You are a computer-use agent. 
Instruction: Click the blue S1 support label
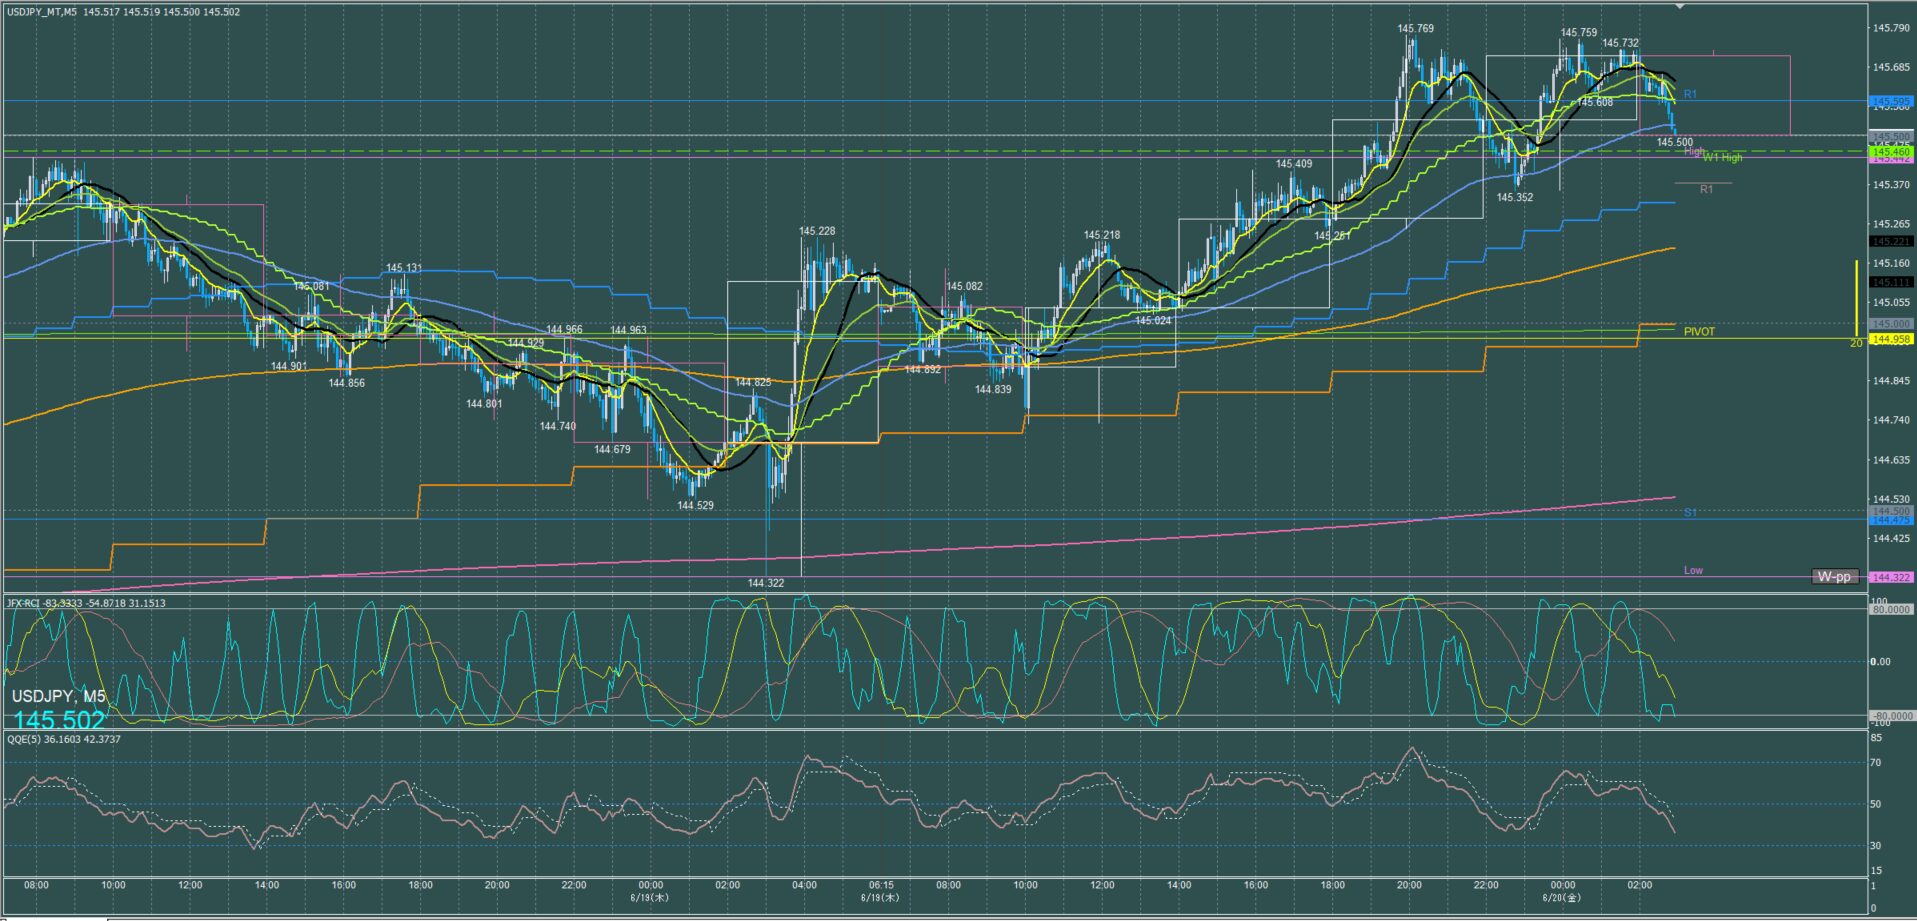click(x=1690, y=513)
